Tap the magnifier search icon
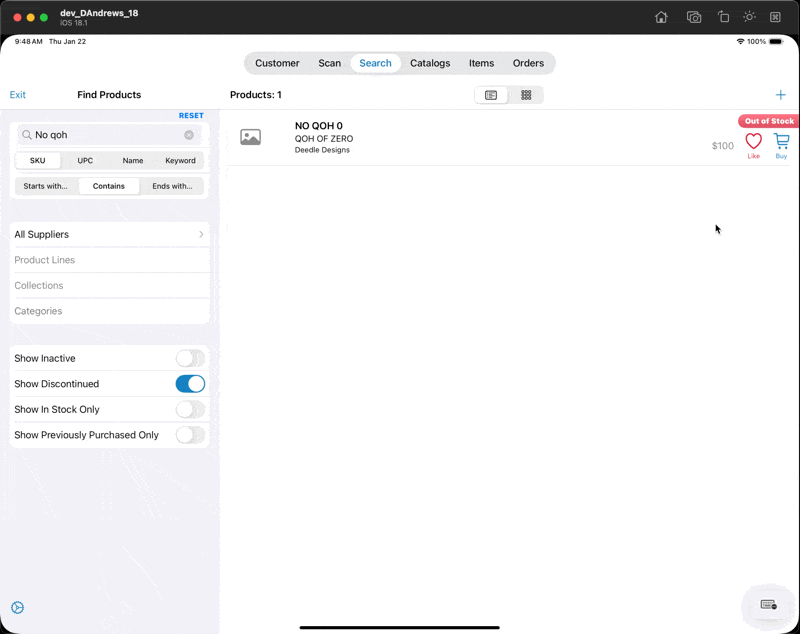 coord(27,135)
